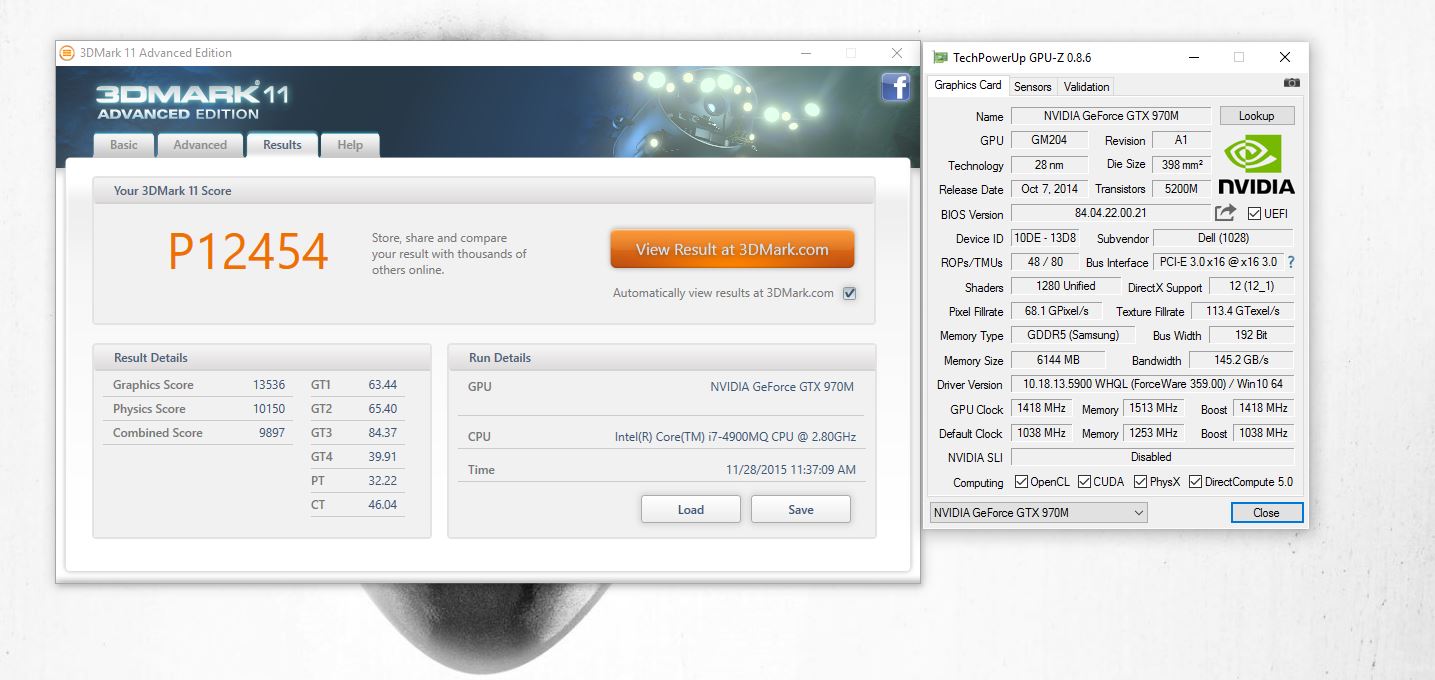
Task: Toggle the DirectCompute 5.0 checkbox
Action: pos(1196,482)
